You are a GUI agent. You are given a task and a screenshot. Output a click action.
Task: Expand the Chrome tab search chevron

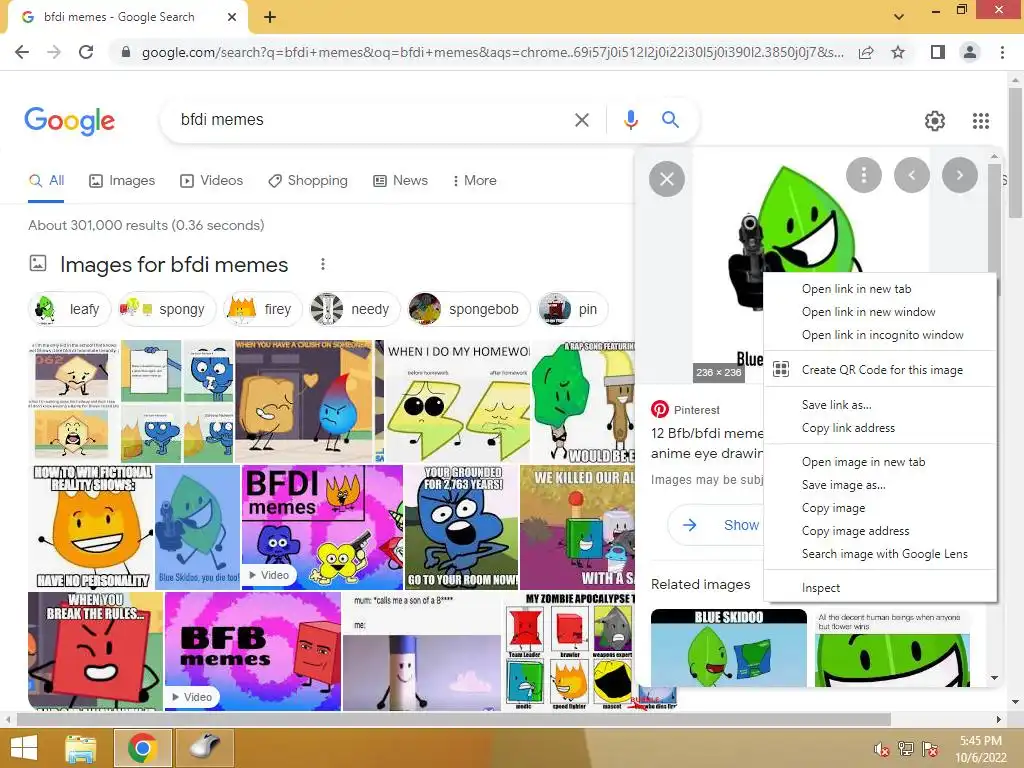[899, 17]
